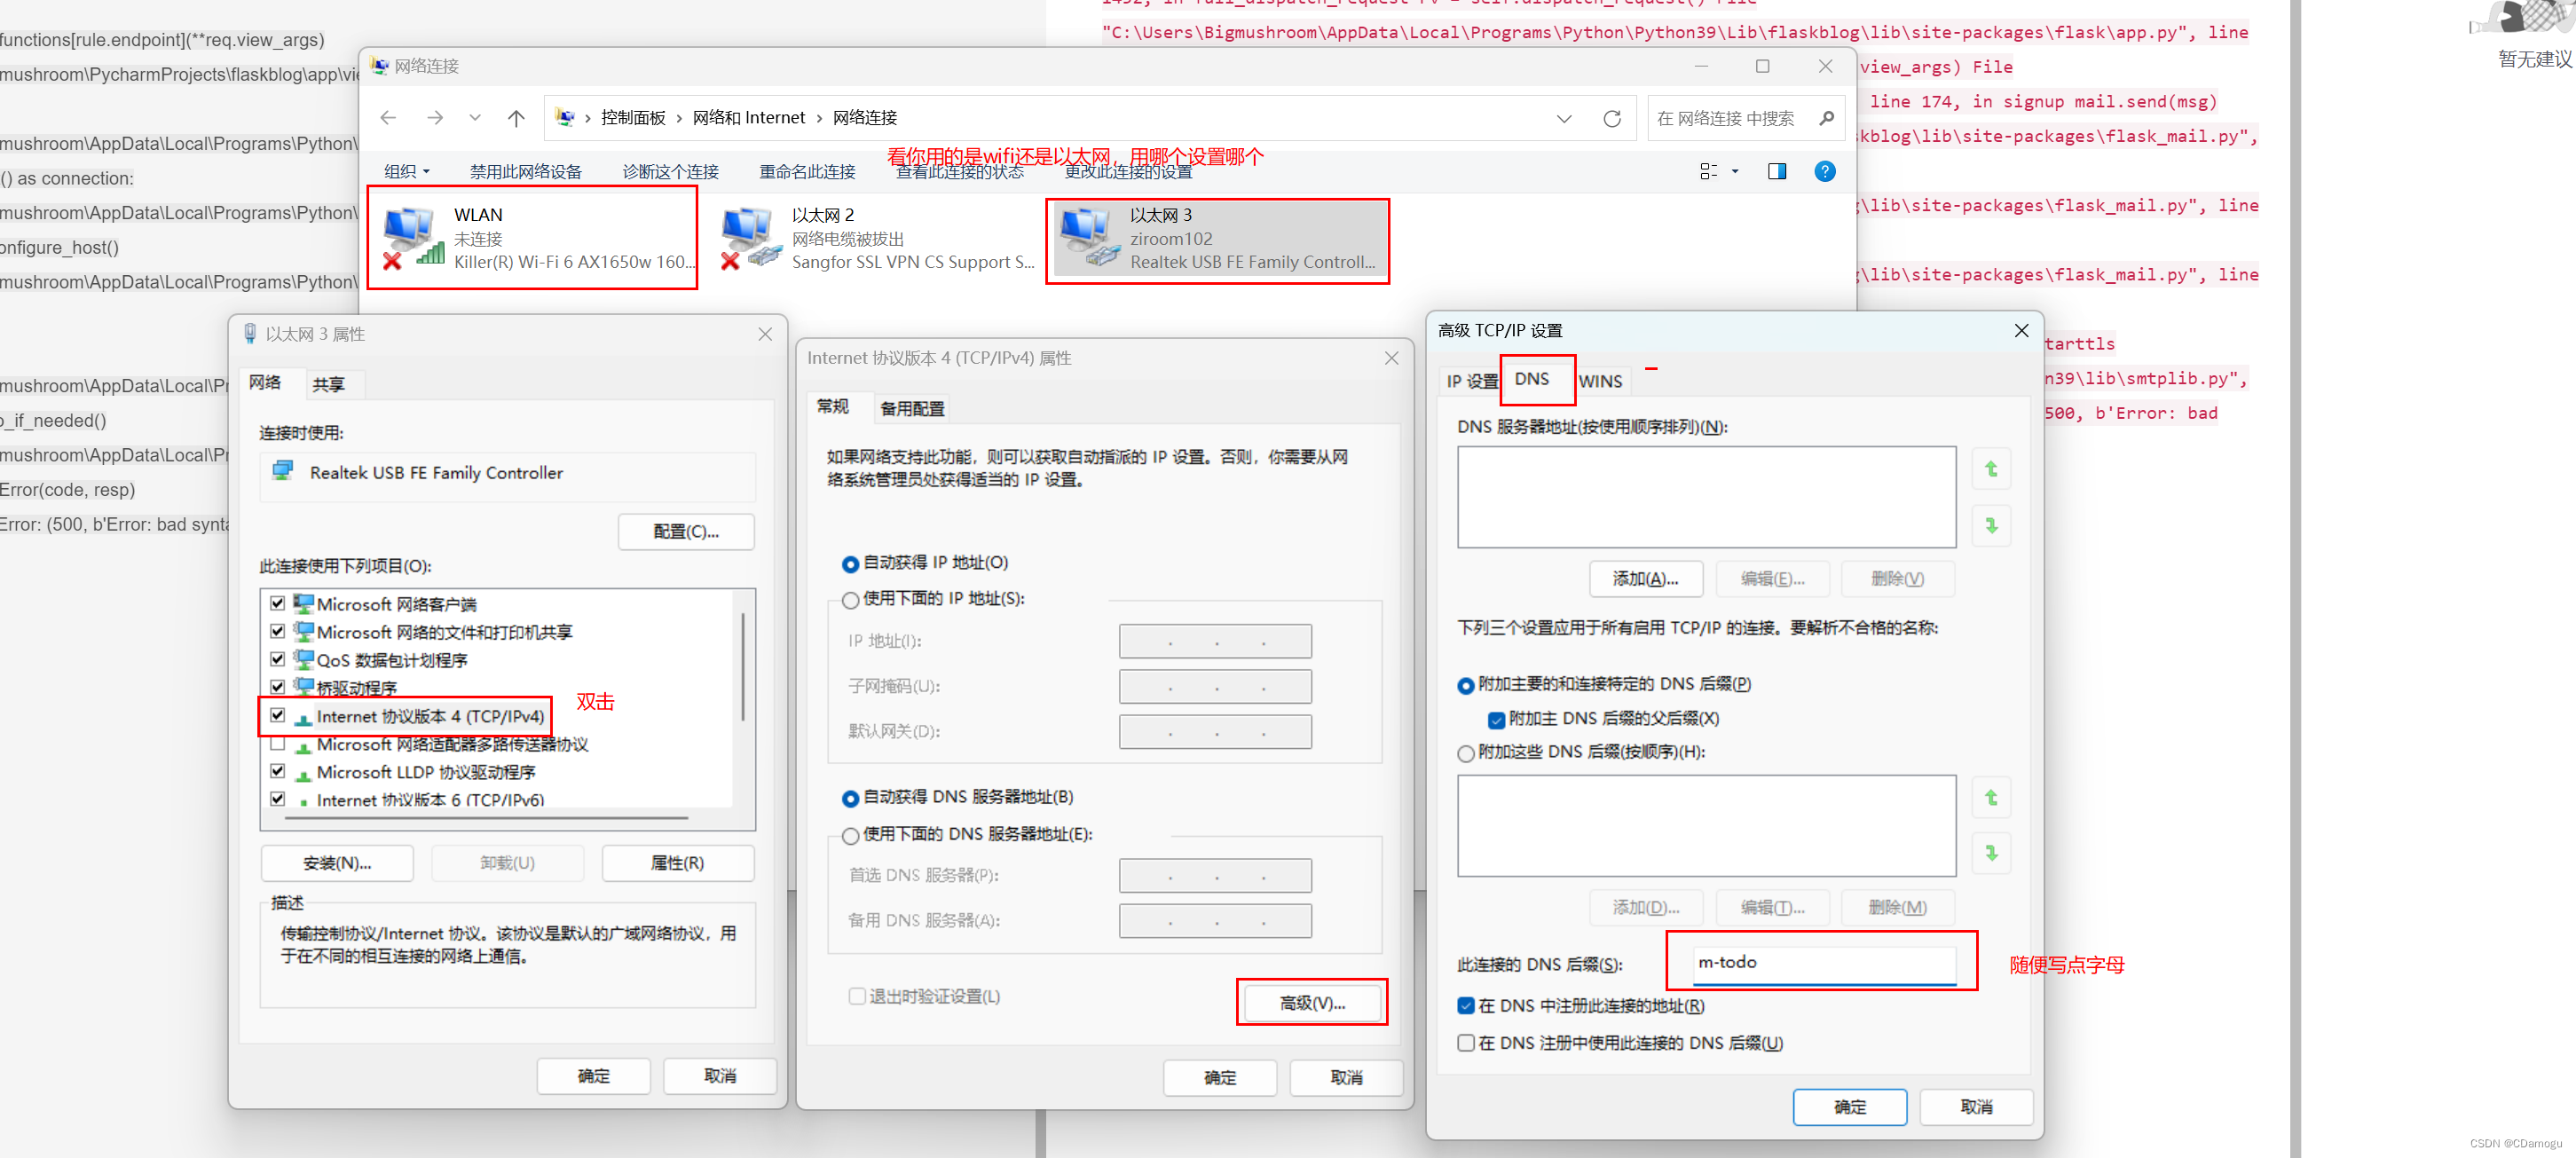Click 添加(A) to add a DNS server
Screen dimensions: 2576x1158
pos(1645,578)
